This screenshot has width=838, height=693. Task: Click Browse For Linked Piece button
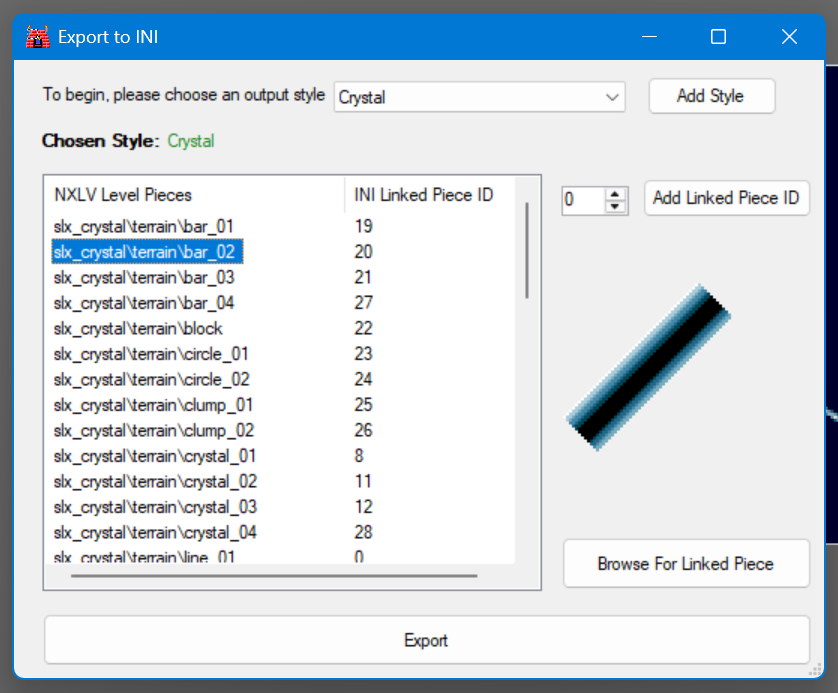[685, 564]
